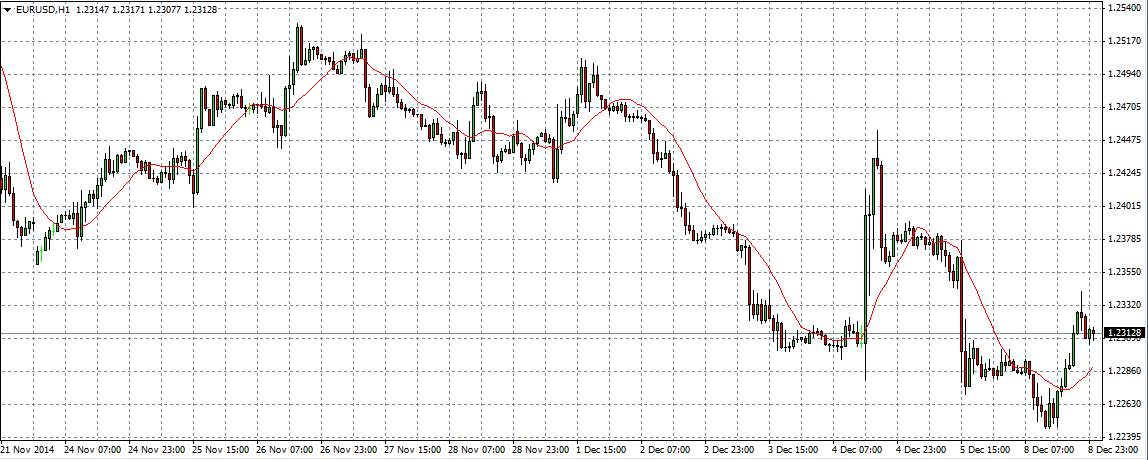Click the 1.24475 price axis label
The height and width of the screenshot is (460, 1148).
pos(1125,140)
